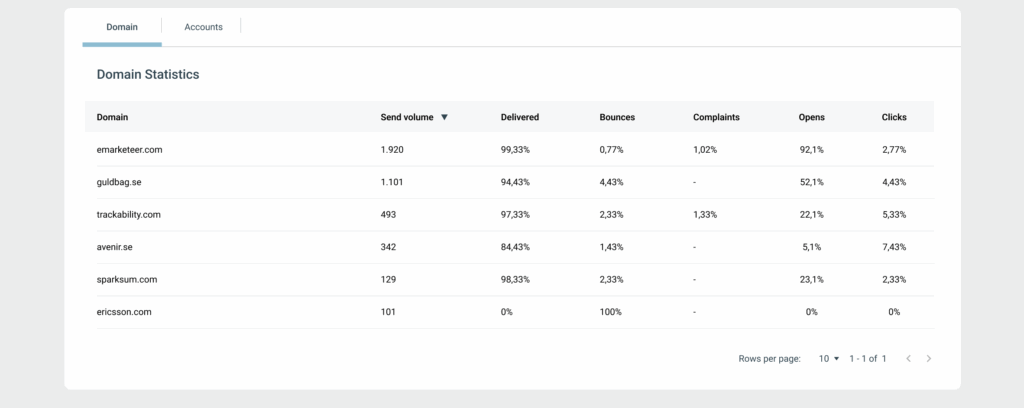Go to the previous page arrow
The width and height of the screenshot is (1024, 408).
click(908, 358)
